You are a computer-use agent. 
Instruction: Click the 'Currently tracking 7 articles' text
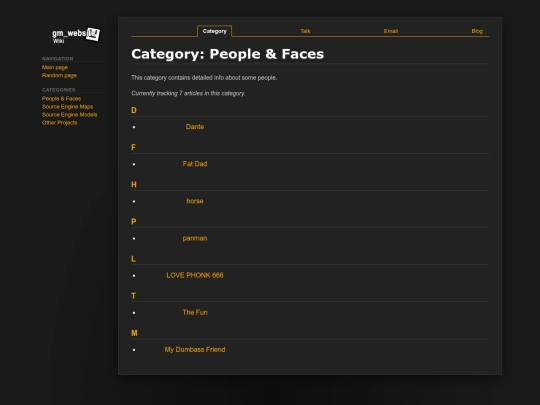[188, 93]
